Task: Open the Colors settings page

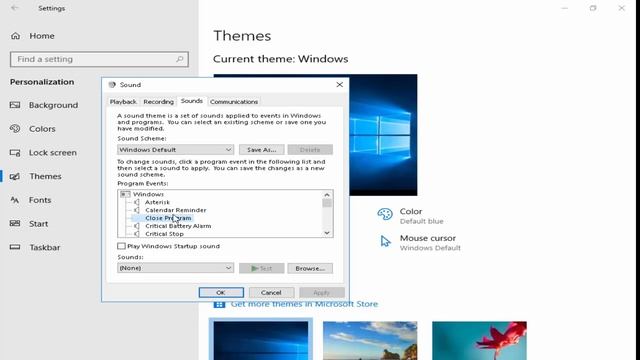Action: tap(42, 129)
